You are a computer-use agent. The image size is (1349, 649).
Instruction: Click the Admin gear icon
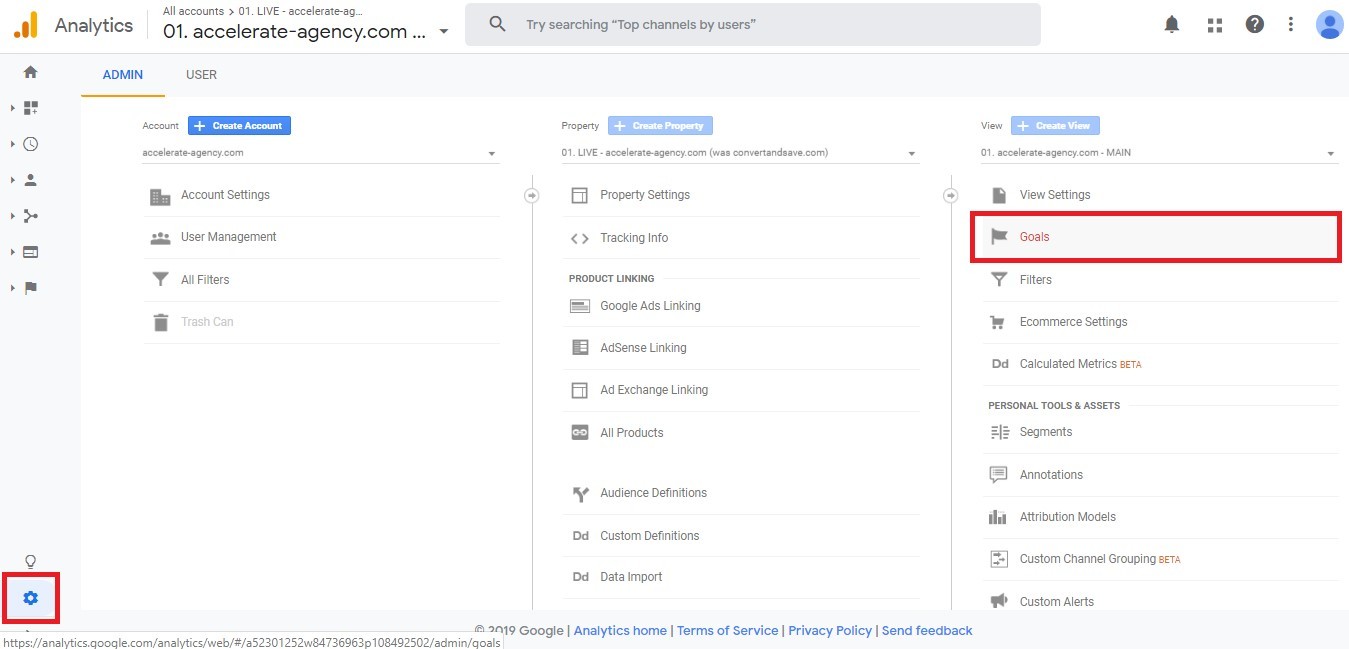tap(30, 598)
